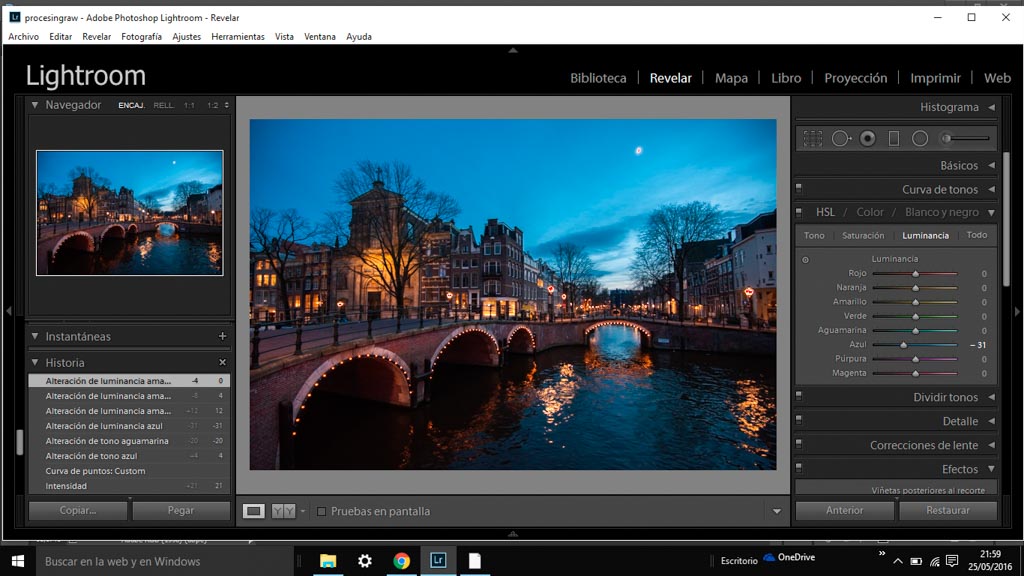1024x576 pixels.
Task: Select the Crop Overlay tool
Action: pos(812,139)
